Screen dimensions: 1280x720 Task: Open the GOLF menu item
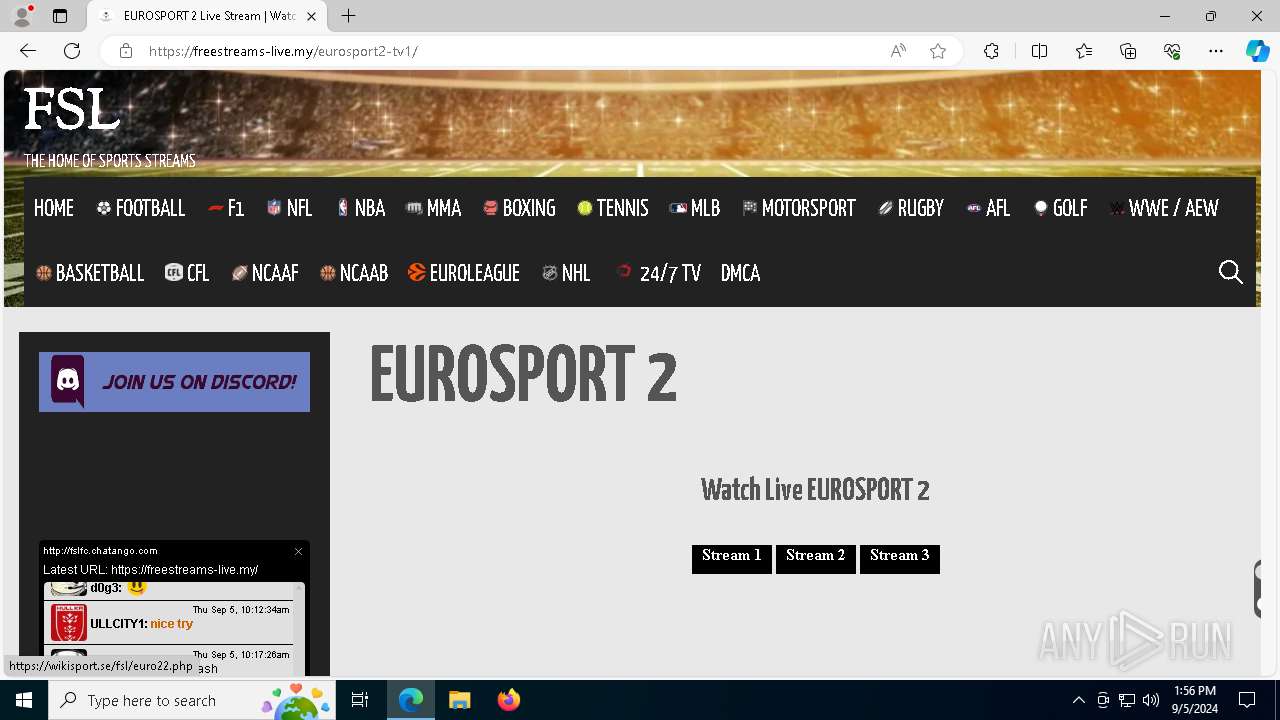pos(1061,208)
